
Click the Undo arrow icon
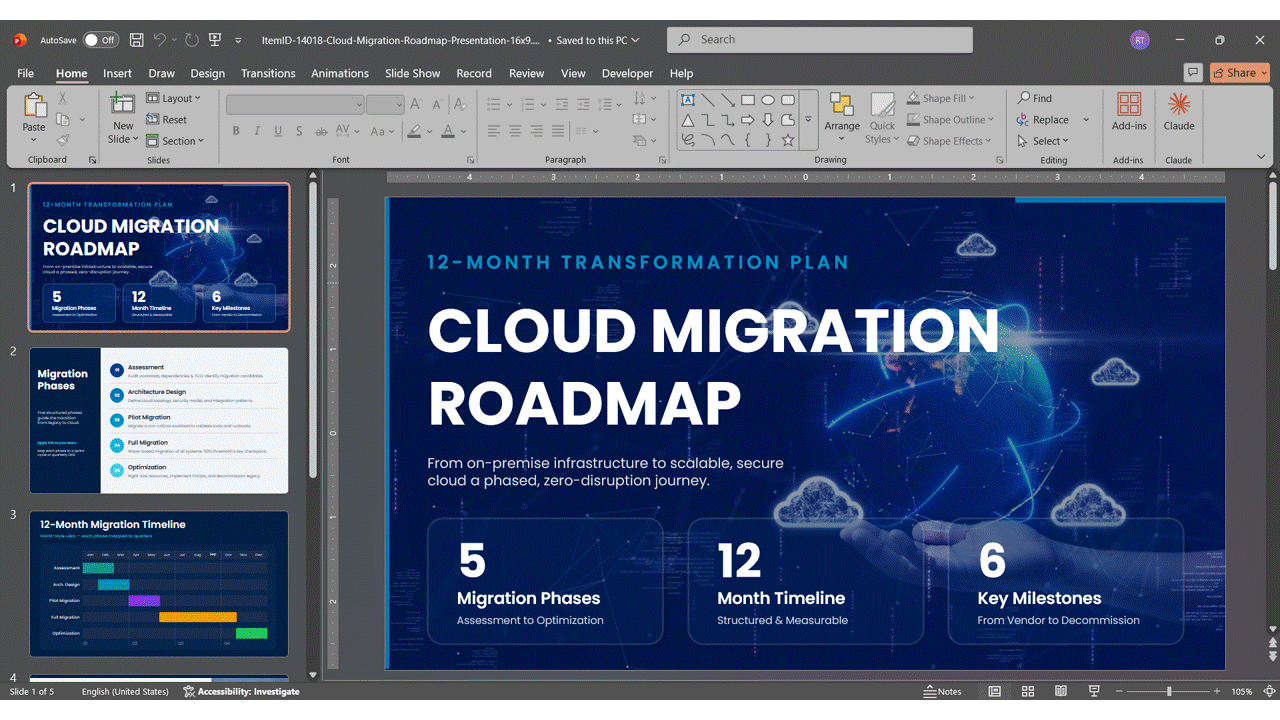pos(160,40)
